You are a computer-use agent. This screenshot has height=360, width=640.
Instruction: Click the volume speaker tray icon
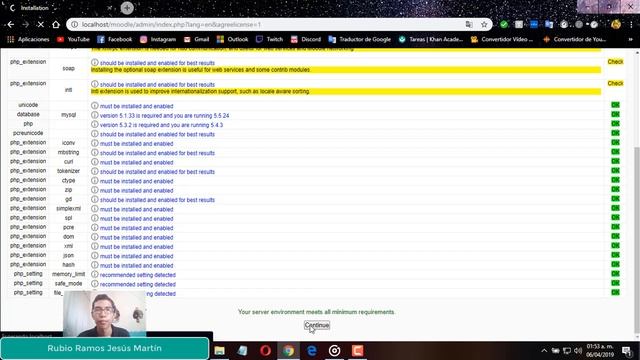578,351
